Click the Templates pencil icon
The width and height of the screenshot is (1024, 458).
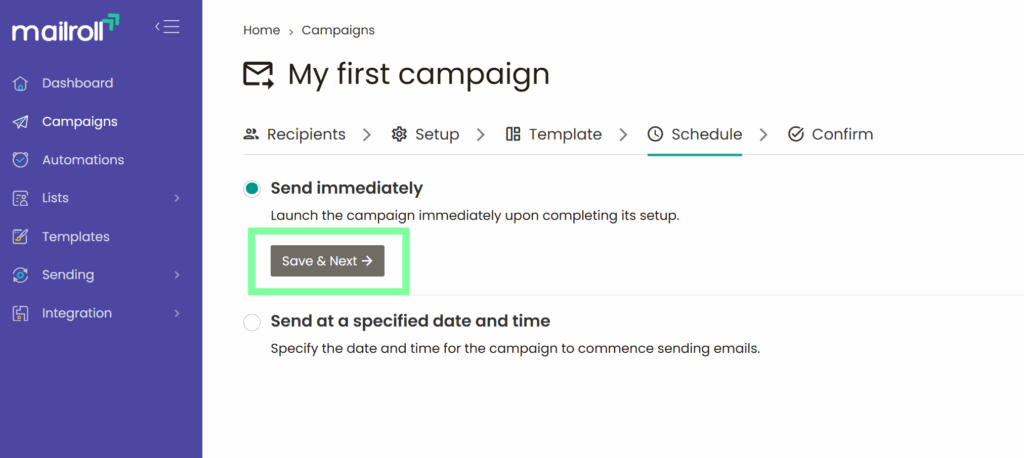coord(20,237)
